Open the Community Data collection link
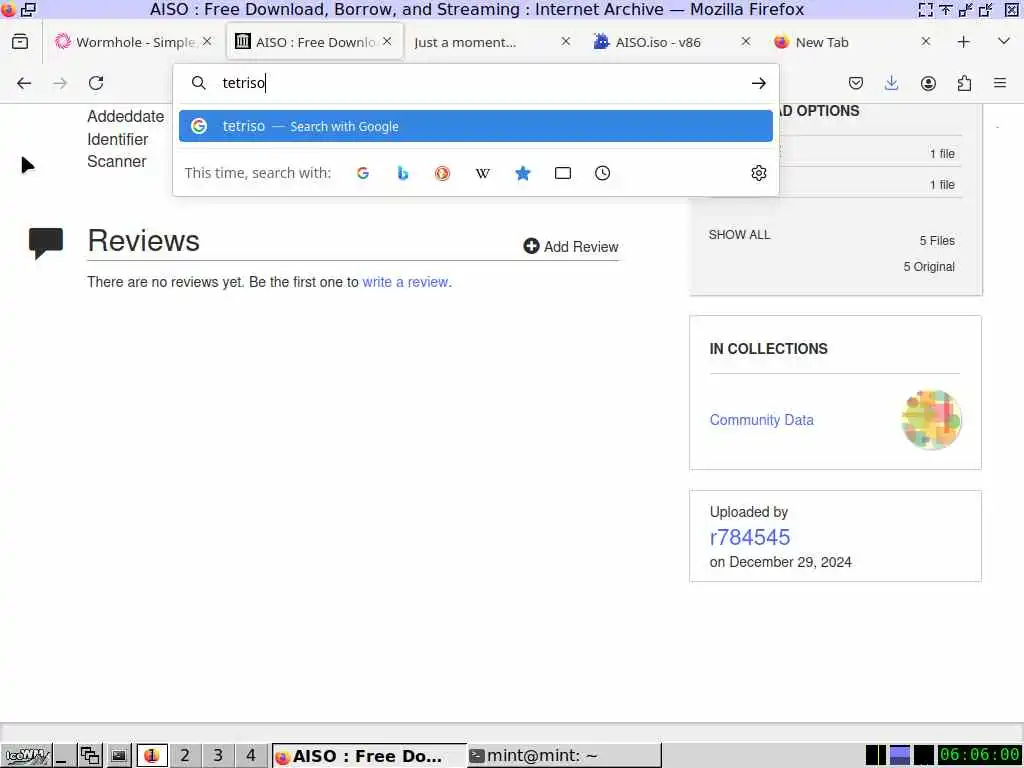The width and height of the screenshot is (1024, 768). click(761, 420)
